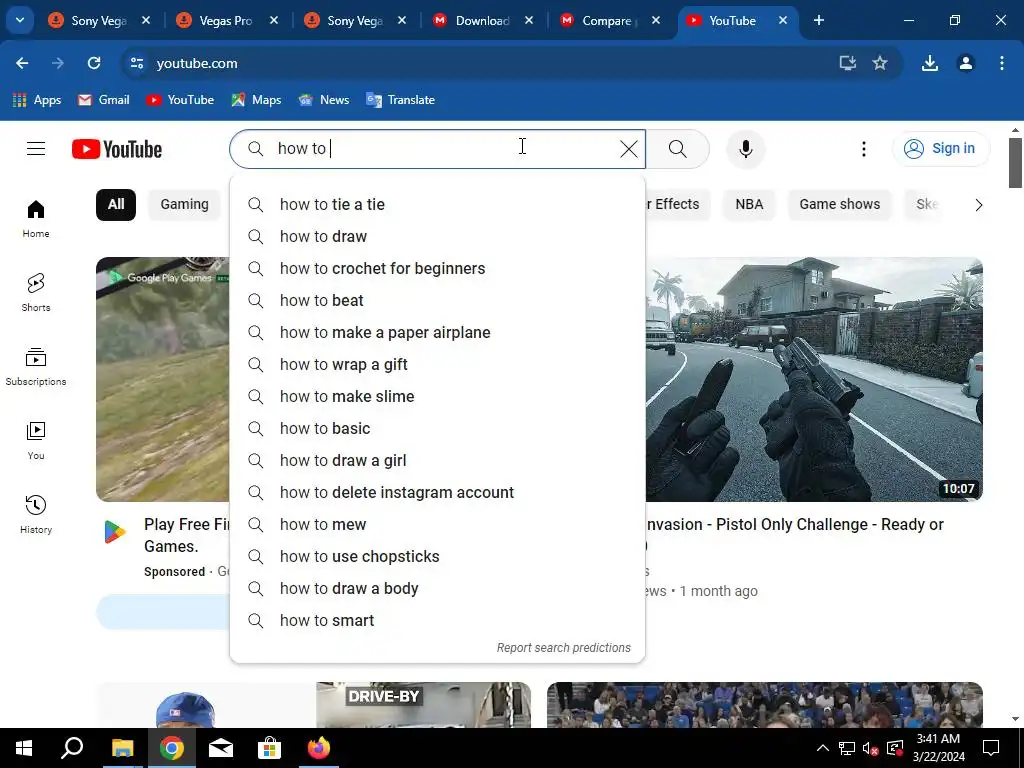Screen dimensions: 1024x768
Task: Open the Gmail bookmark
Action: point(103,100)
